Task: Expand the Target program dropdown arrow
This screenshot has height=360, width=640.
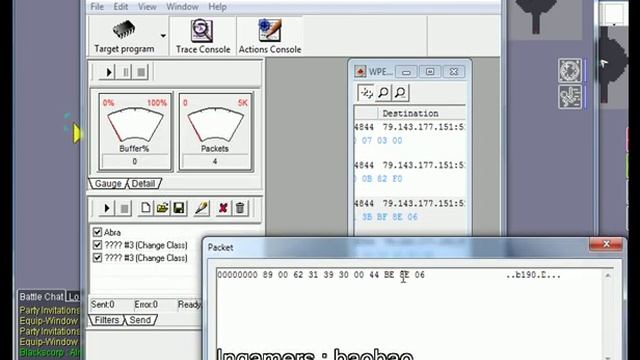Action: [x=163, y=36]
